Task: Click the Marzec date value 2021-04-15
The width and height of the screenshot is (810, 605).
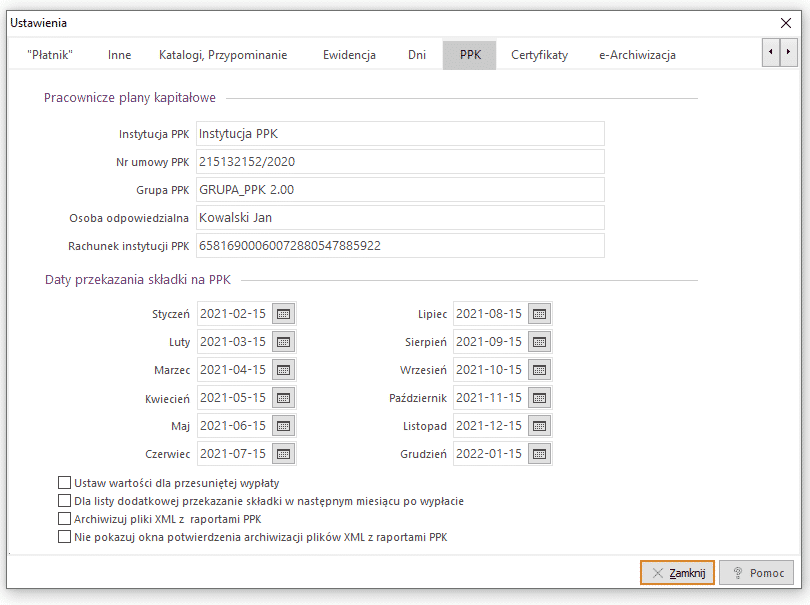Action: (233, 369)
